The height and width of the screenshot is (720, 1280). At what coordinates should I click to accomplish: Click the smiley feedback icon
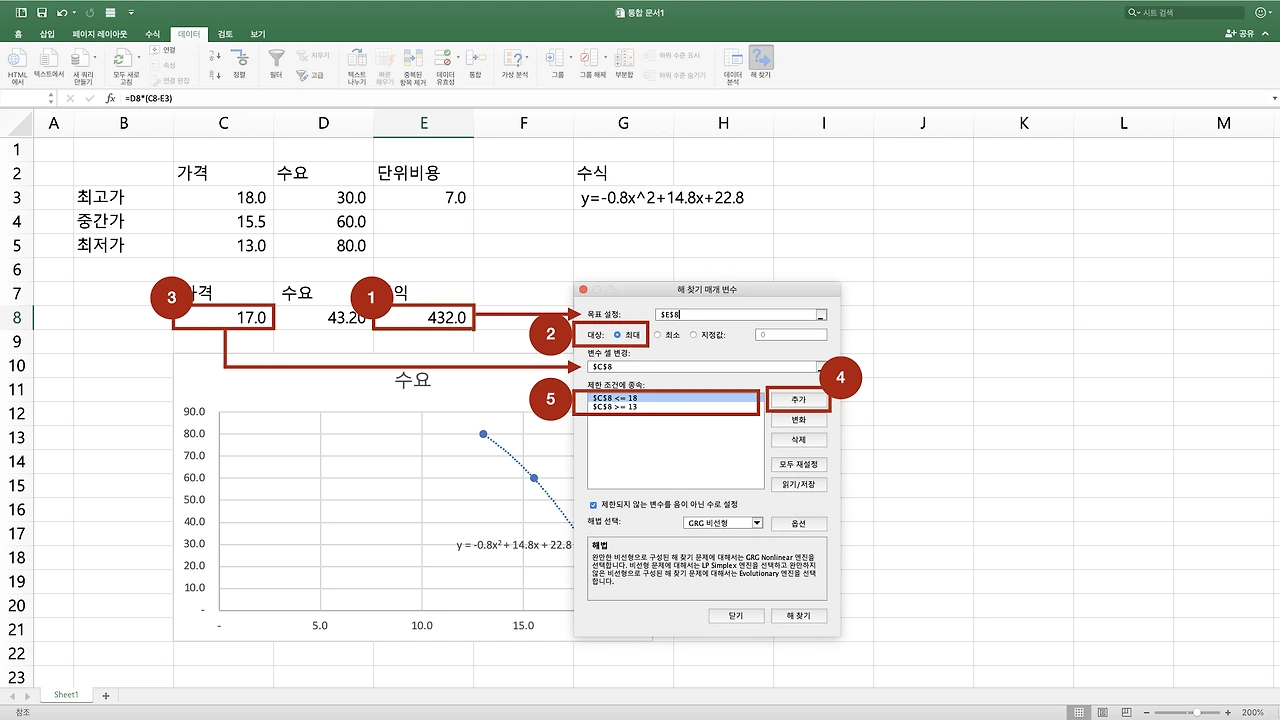click(x=1259, y=13)
